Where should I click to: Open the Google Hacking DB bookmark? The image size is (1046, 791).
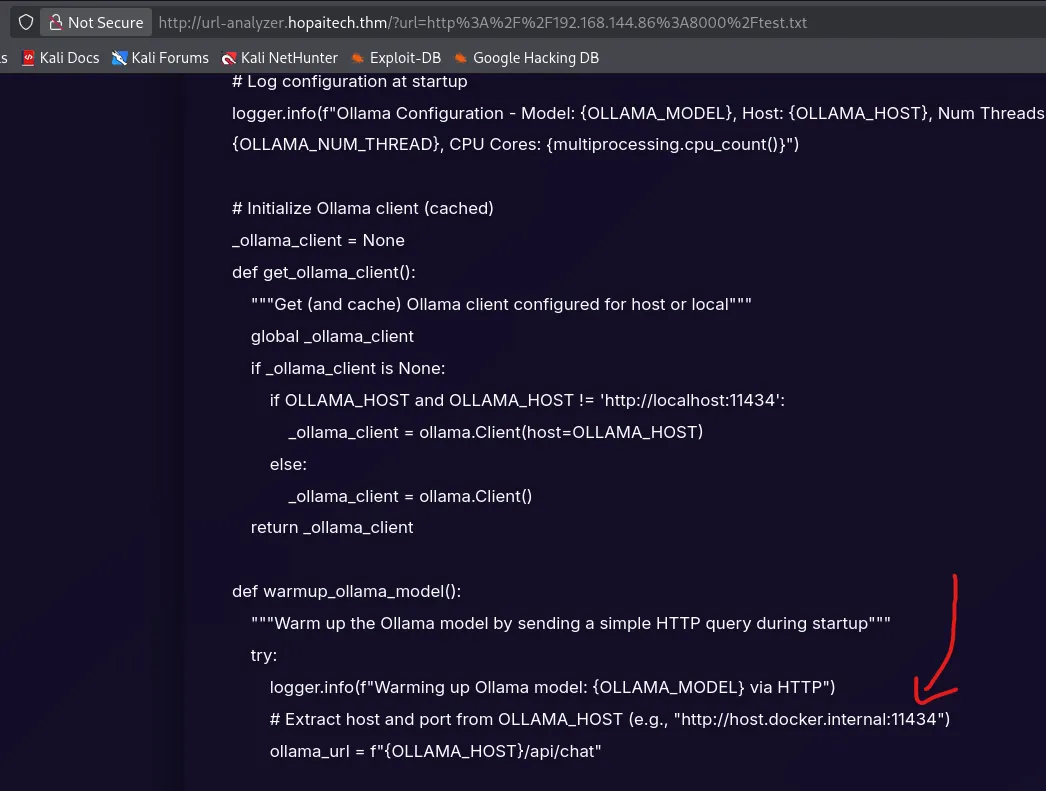point(536,58)
